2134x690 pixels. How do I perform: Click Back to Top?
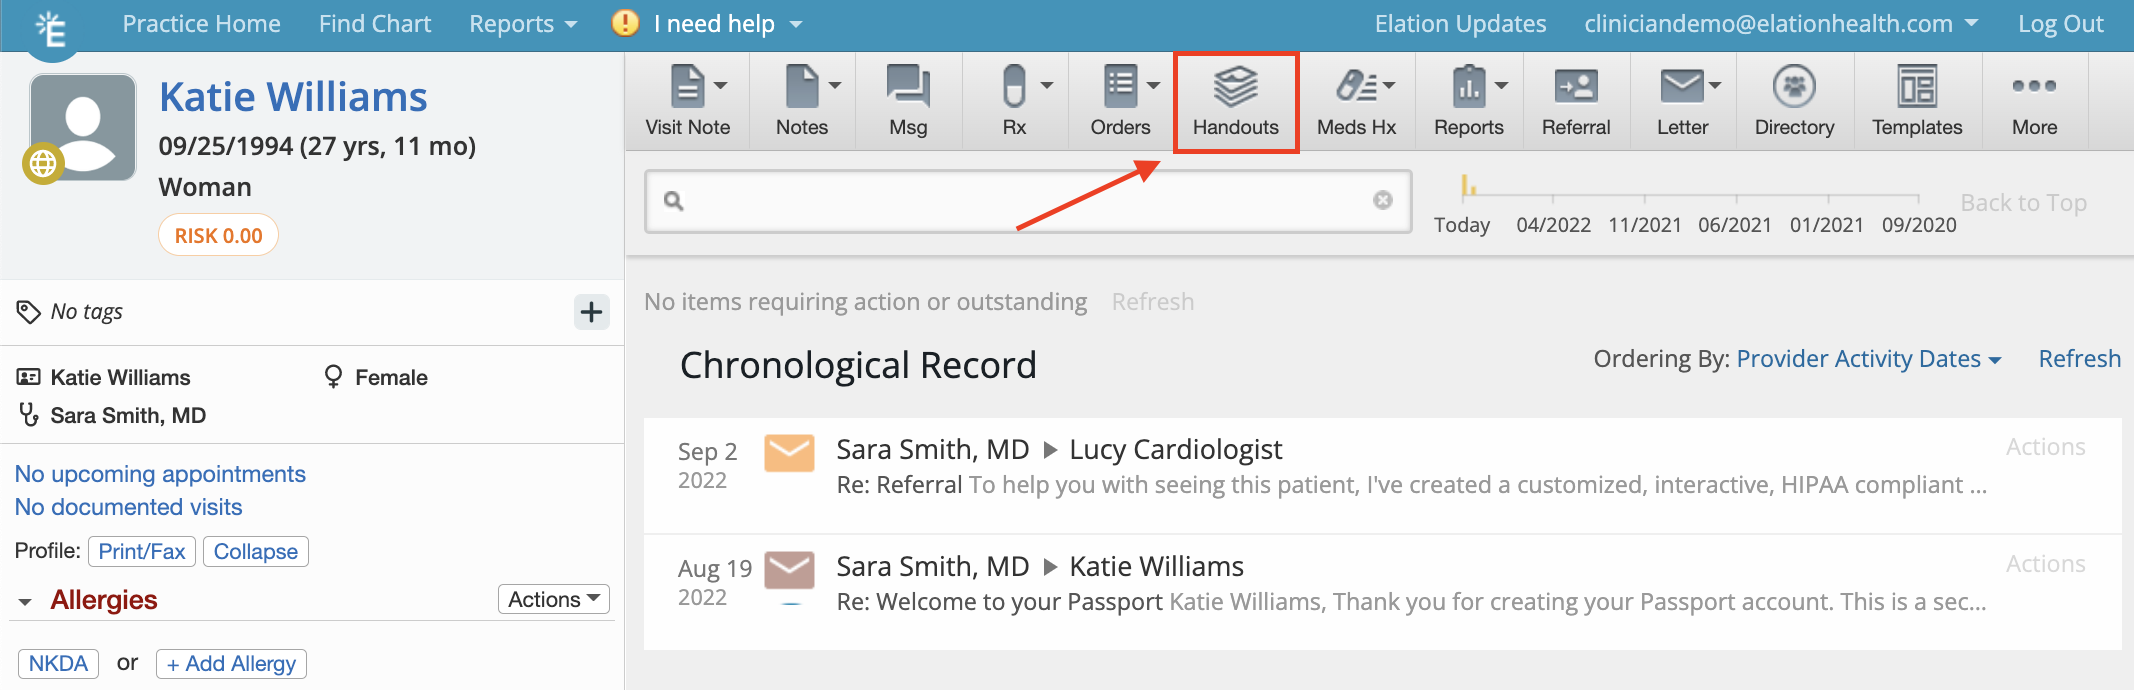point(2024,202)
